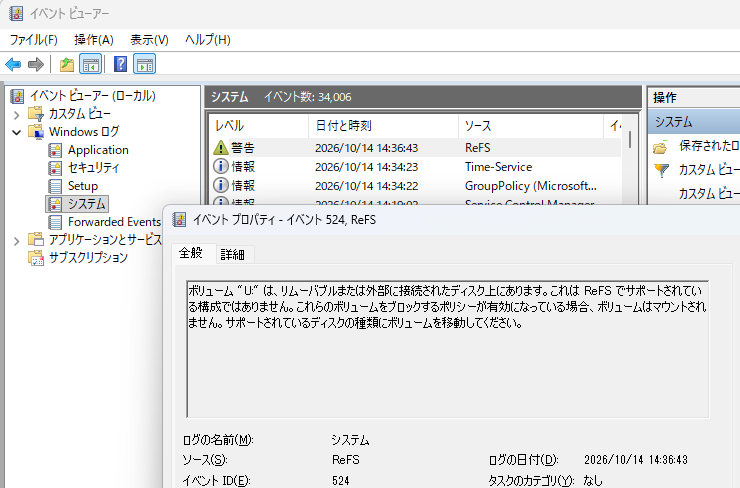Sort by the レベル column header

259,126
